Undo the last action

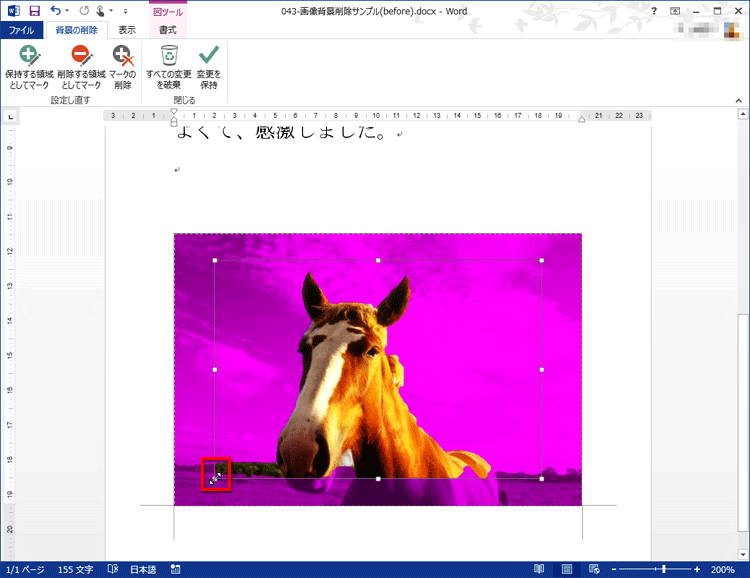point(56,11)
